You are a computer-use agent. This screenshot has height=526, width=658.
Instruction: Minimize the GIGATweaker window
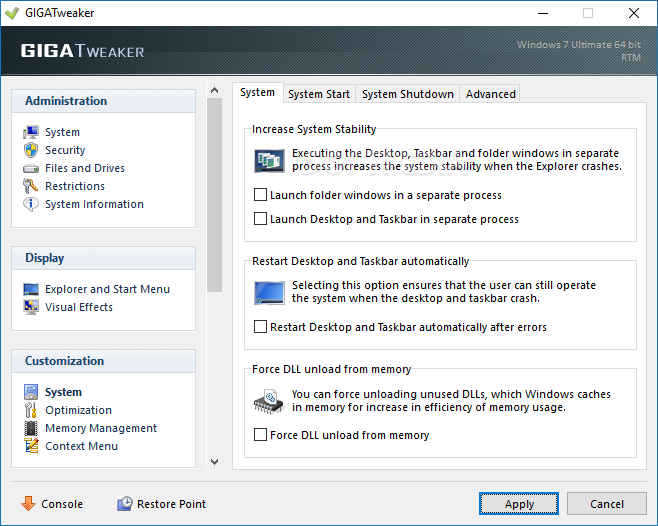point(543,13)
